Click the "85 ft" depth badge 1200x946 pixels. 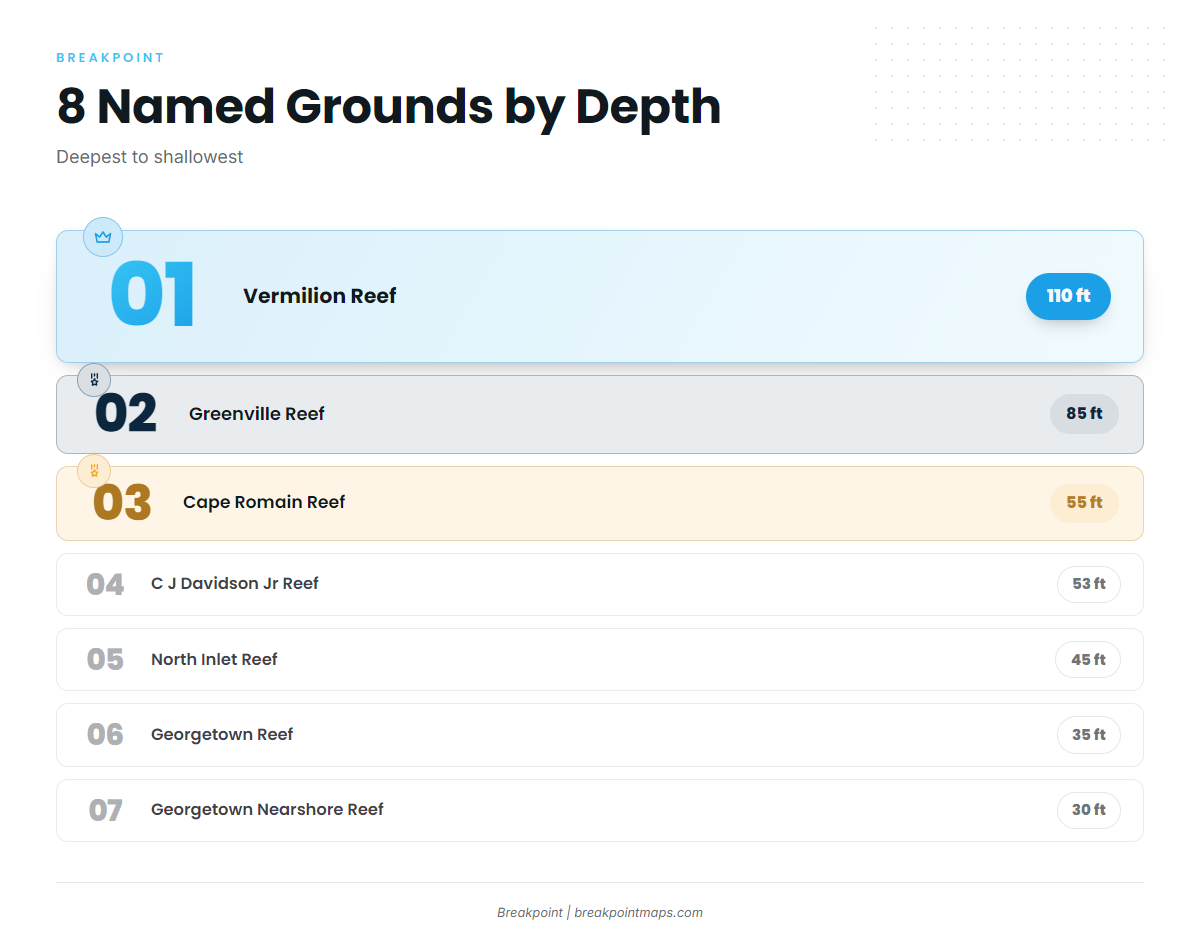tap(1084, 414)
